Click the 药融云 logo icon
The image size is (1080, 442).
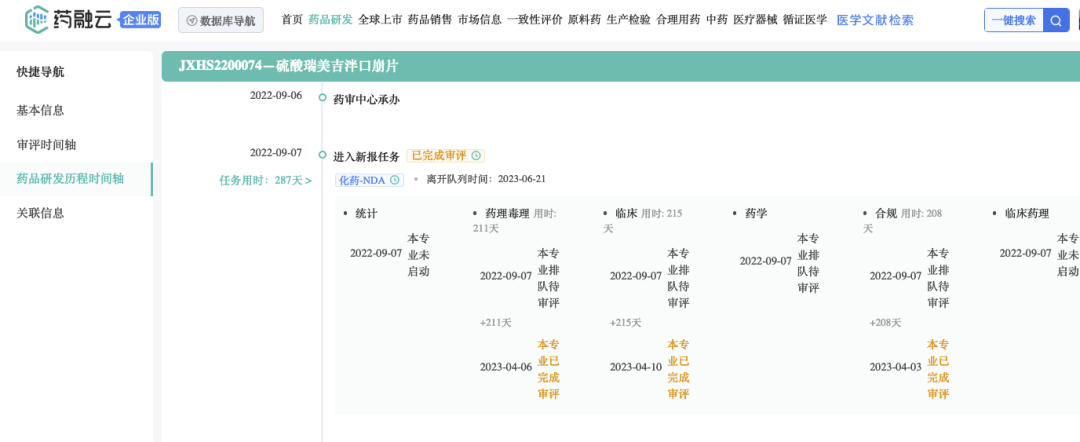tap(36, 20)
